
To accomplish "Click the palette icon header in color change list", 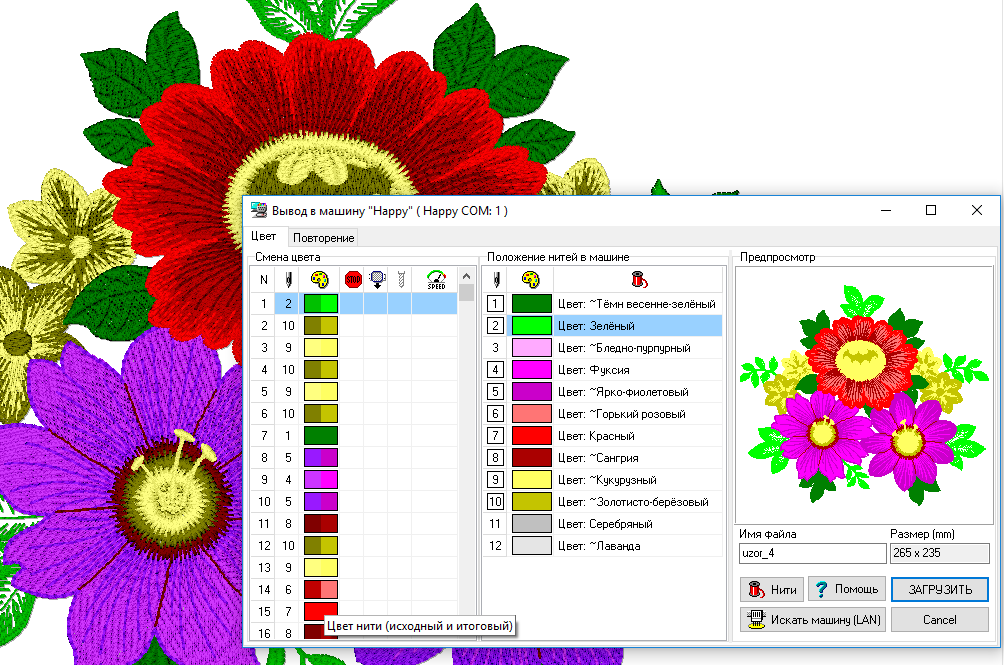I will (320, 280).
